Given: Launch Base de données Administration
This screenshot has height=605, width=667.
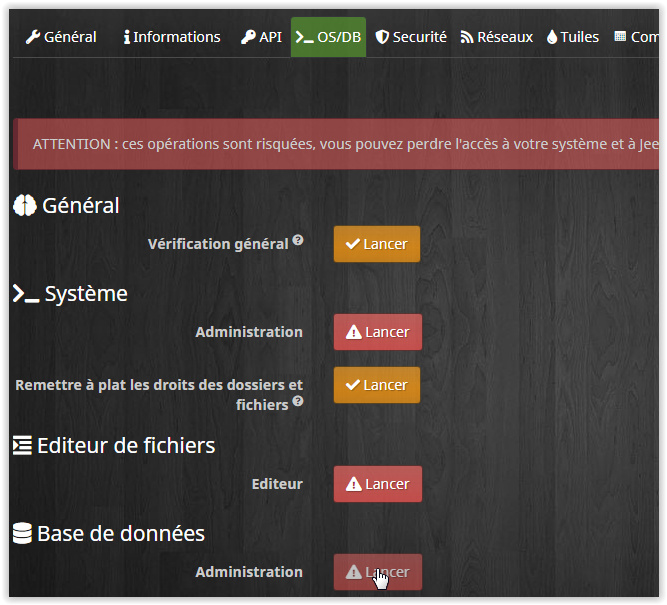Looking at the screenshot, I should (378, 572).
